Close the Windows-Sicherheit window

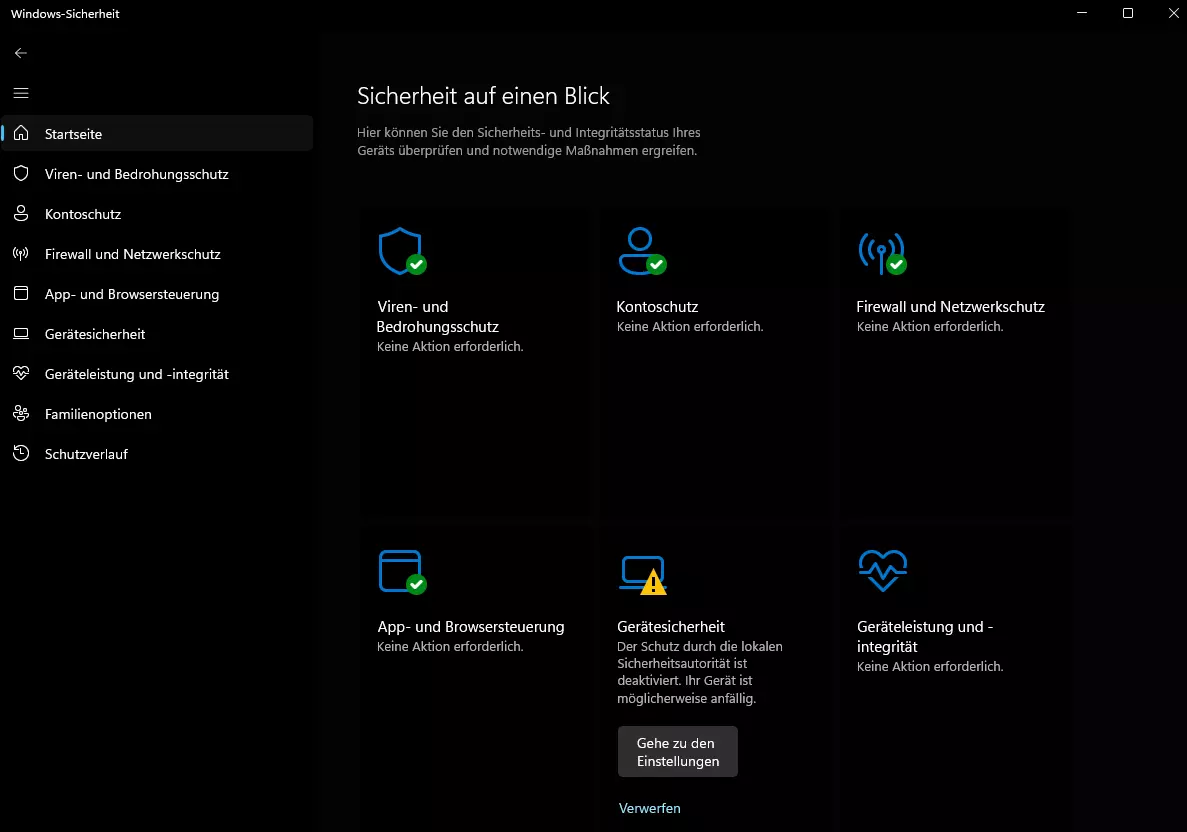click(1173, 13)
